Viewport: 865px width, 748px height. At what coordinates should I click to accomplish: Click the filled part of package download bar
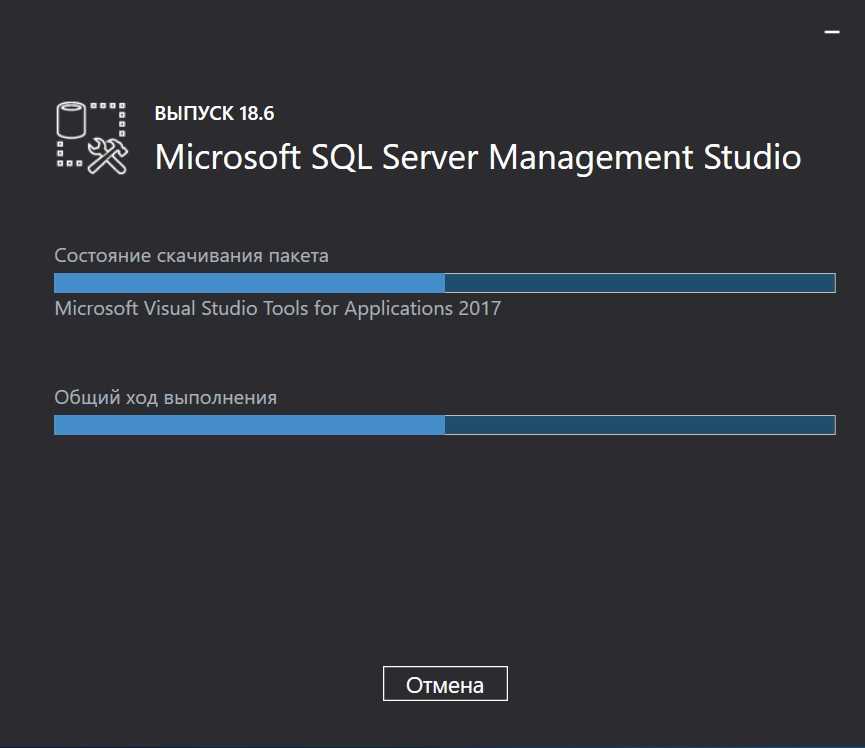(x=248, y=283)
